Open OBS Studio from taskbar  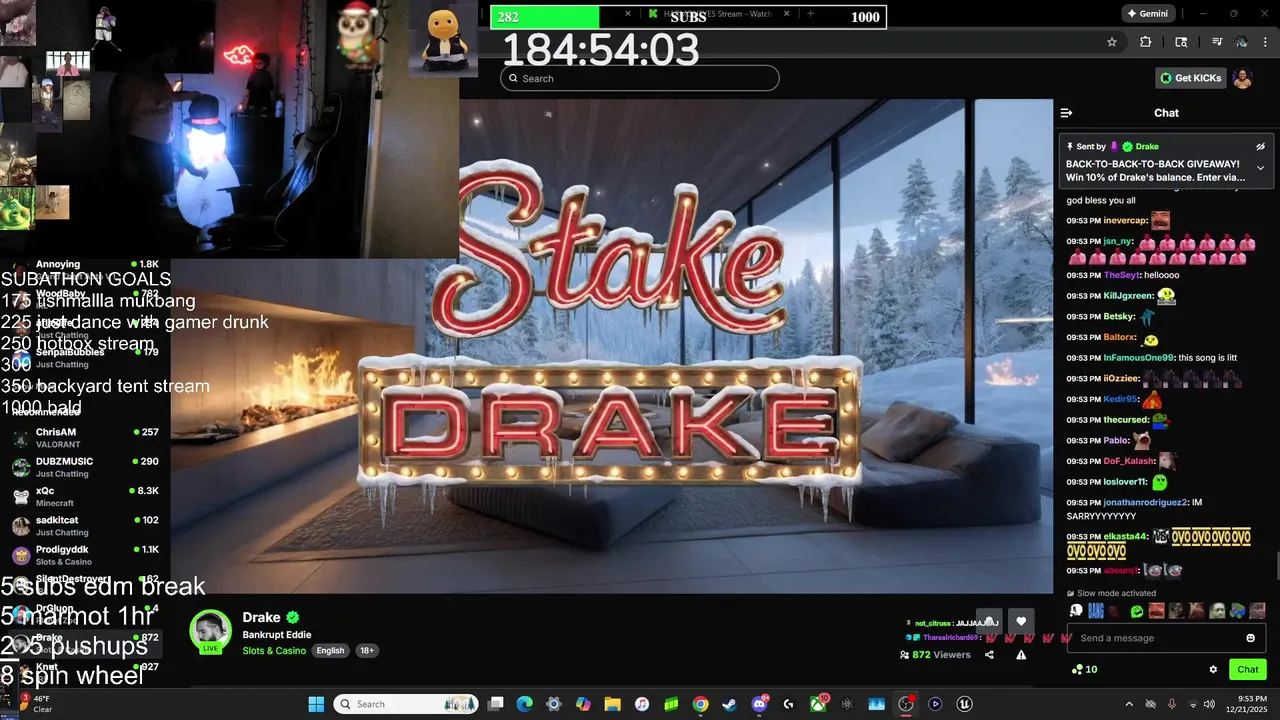[906, 704]
